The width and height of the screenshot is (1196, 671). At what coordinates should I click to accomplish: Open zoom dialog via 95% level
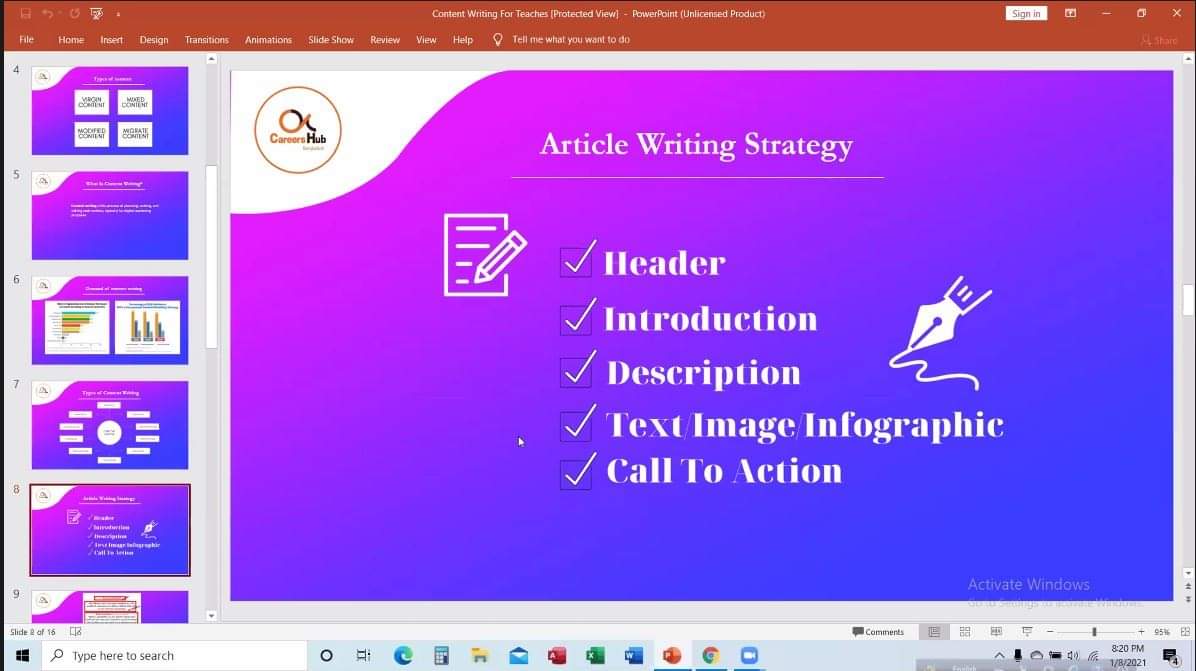click(1162, 631)
